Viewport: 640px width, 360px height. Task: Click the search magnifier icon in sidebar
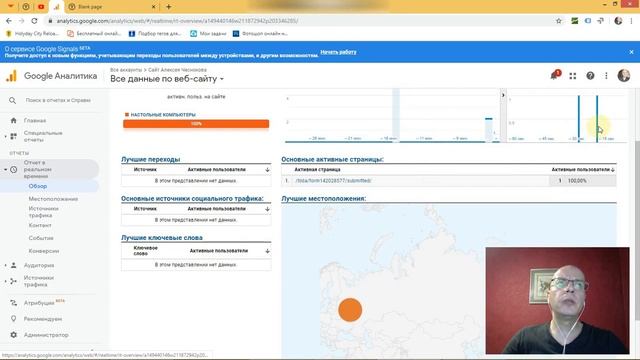(13, 100)
